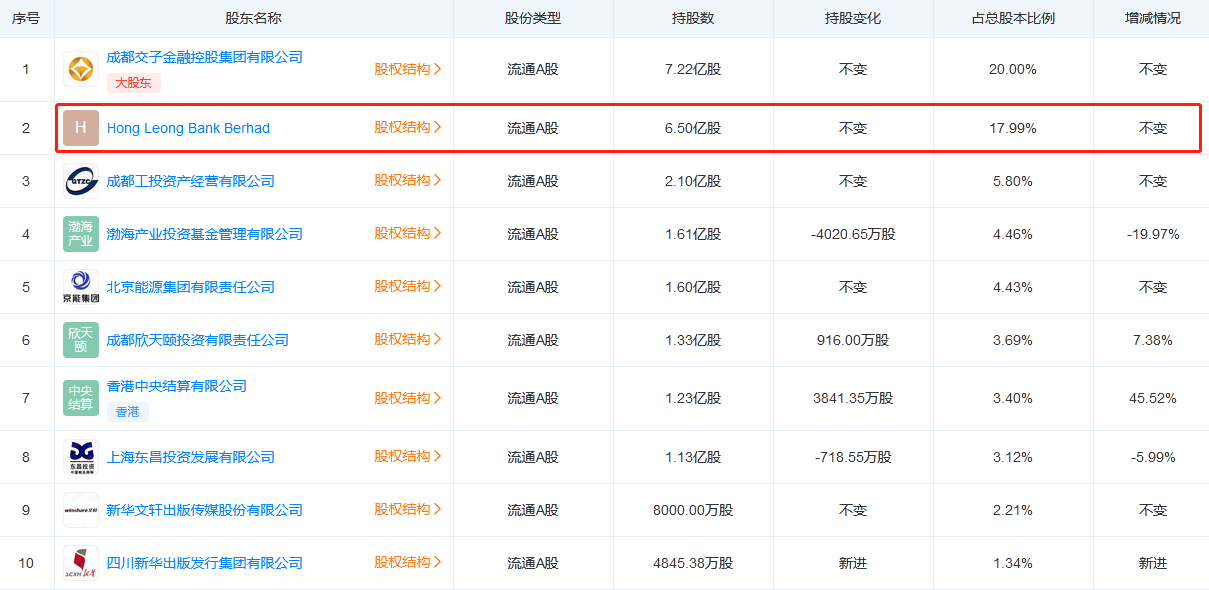
Task: Select the -5.99% change cell
Action: 1153,457
